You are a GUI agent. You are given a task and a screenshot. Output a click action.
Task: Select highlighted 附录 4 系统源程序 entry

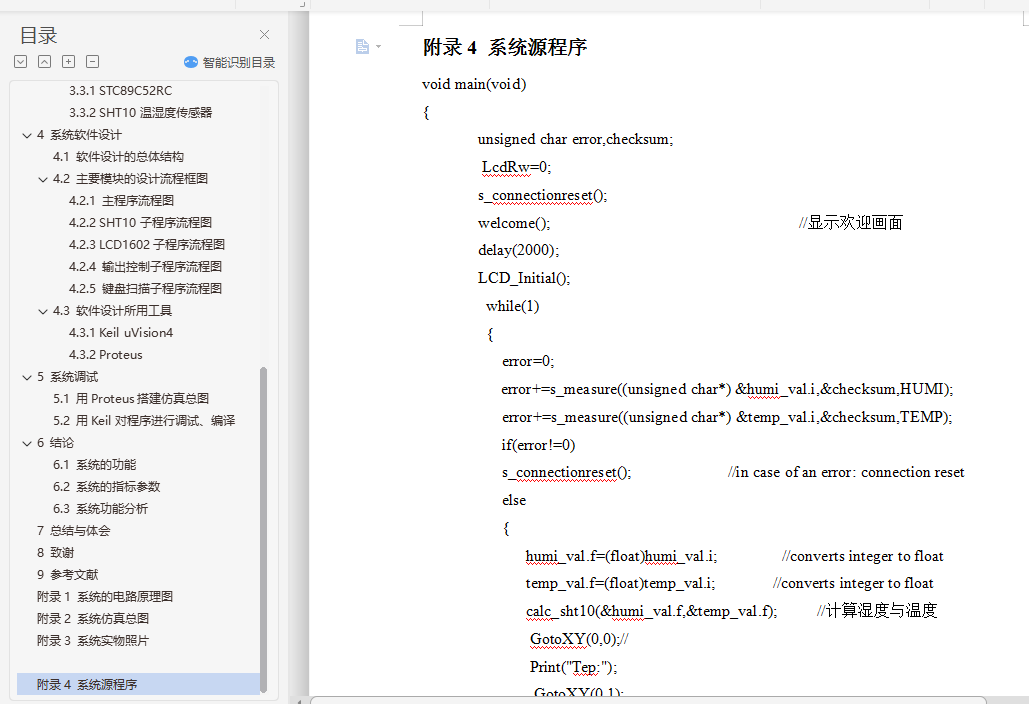(138, 684)
